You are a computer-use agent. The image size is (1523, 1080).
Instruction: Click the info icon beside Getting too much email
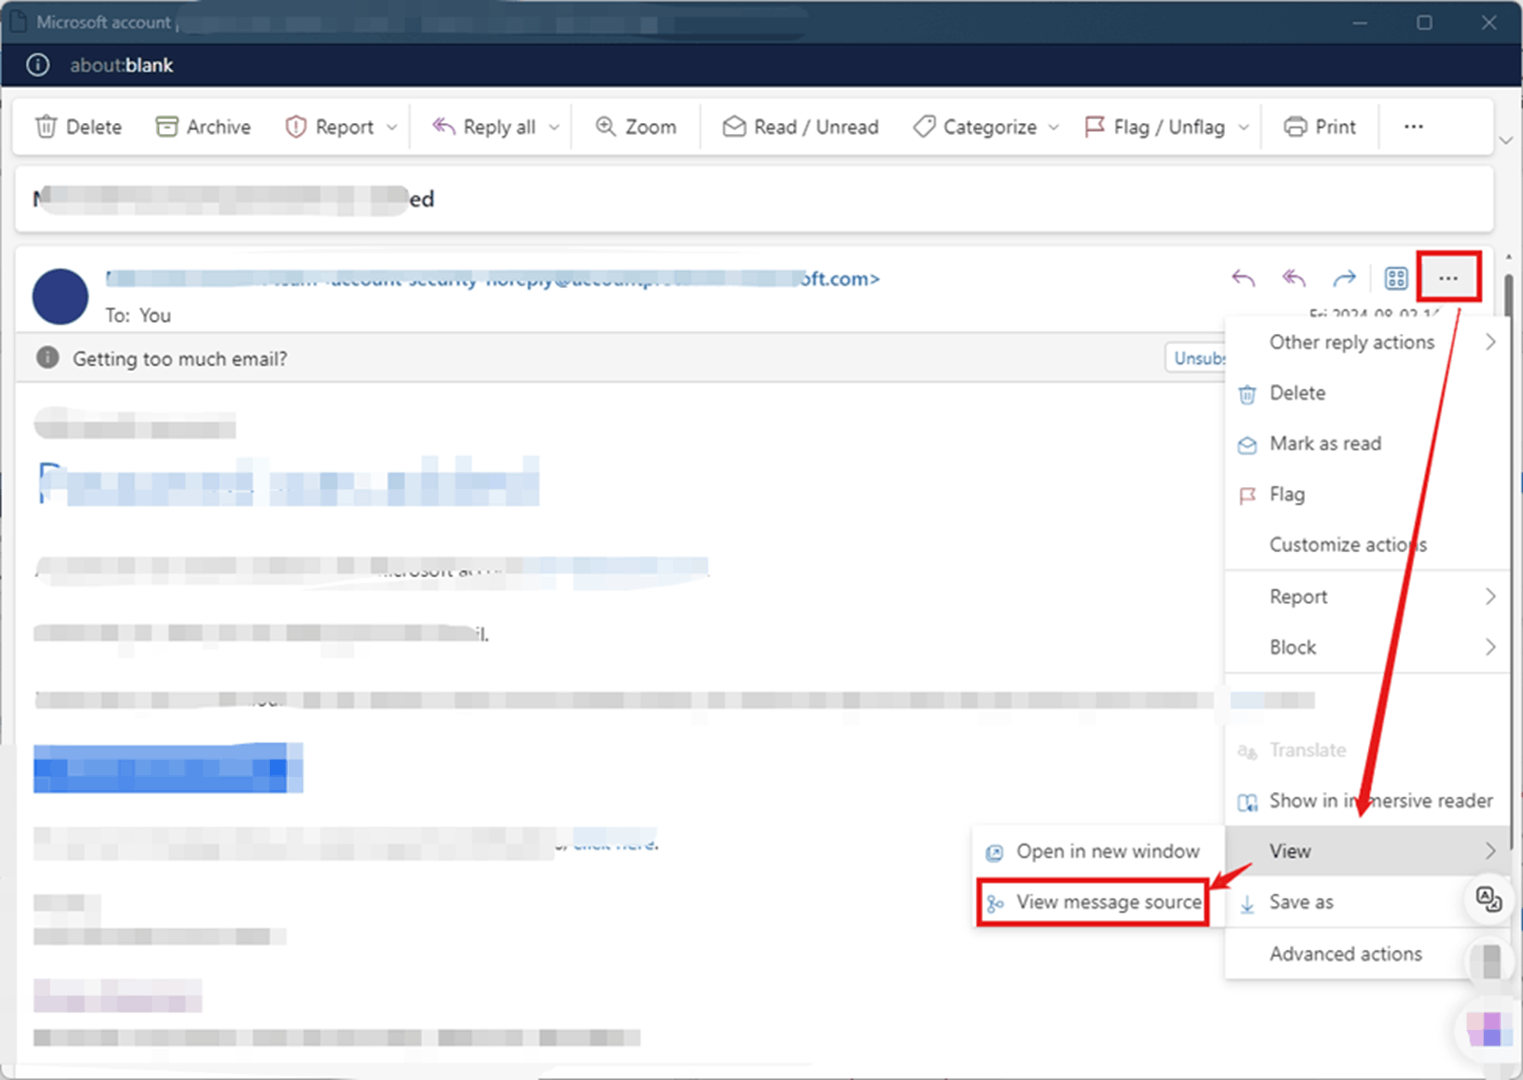pos(47,357)
